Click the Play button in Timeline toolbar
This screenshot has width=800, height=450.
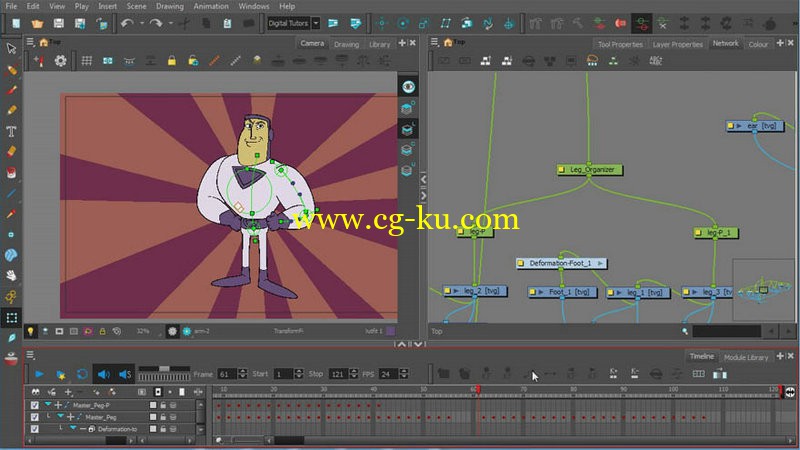tap(39, 374)
